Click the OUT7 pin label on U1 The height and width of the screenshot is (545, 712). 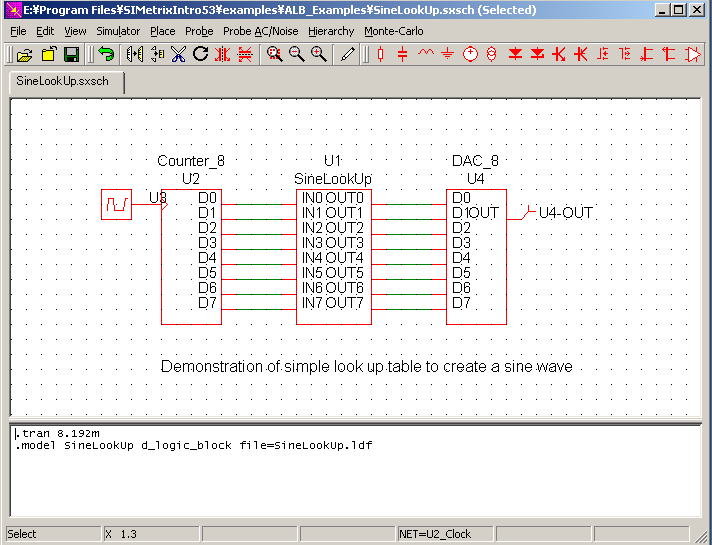tap(345, 302)
